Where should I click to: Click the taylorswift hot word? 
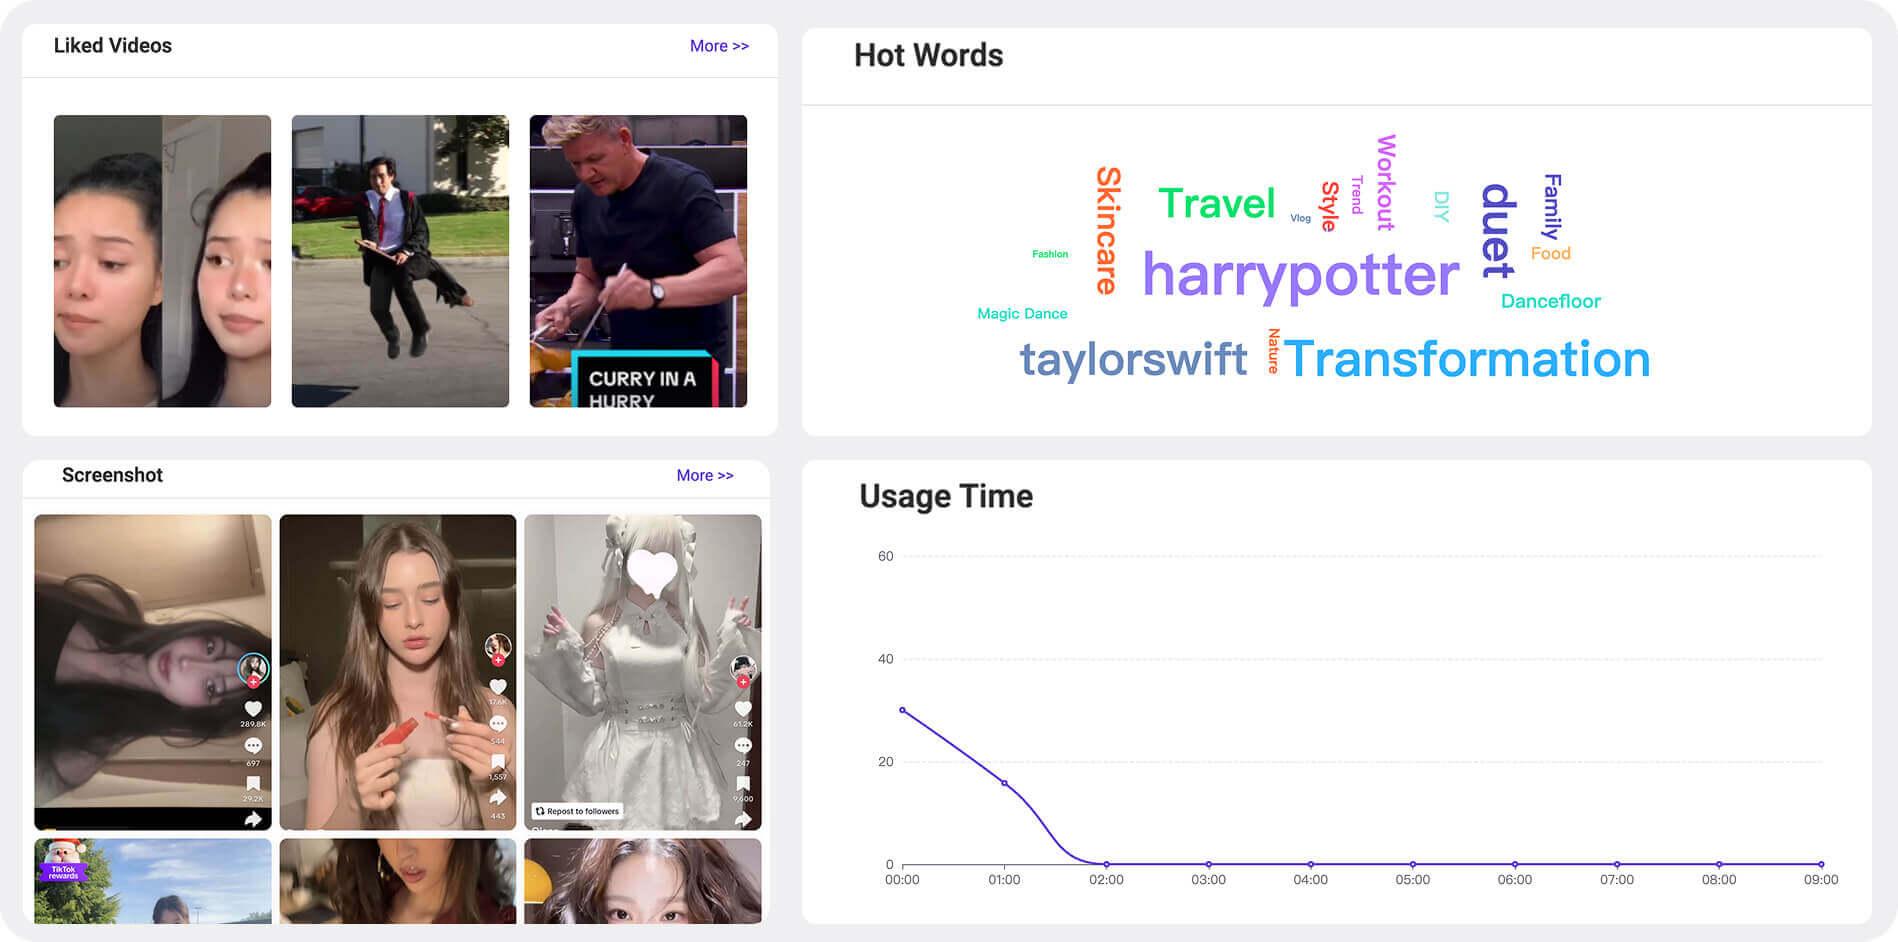[1133, 360]
